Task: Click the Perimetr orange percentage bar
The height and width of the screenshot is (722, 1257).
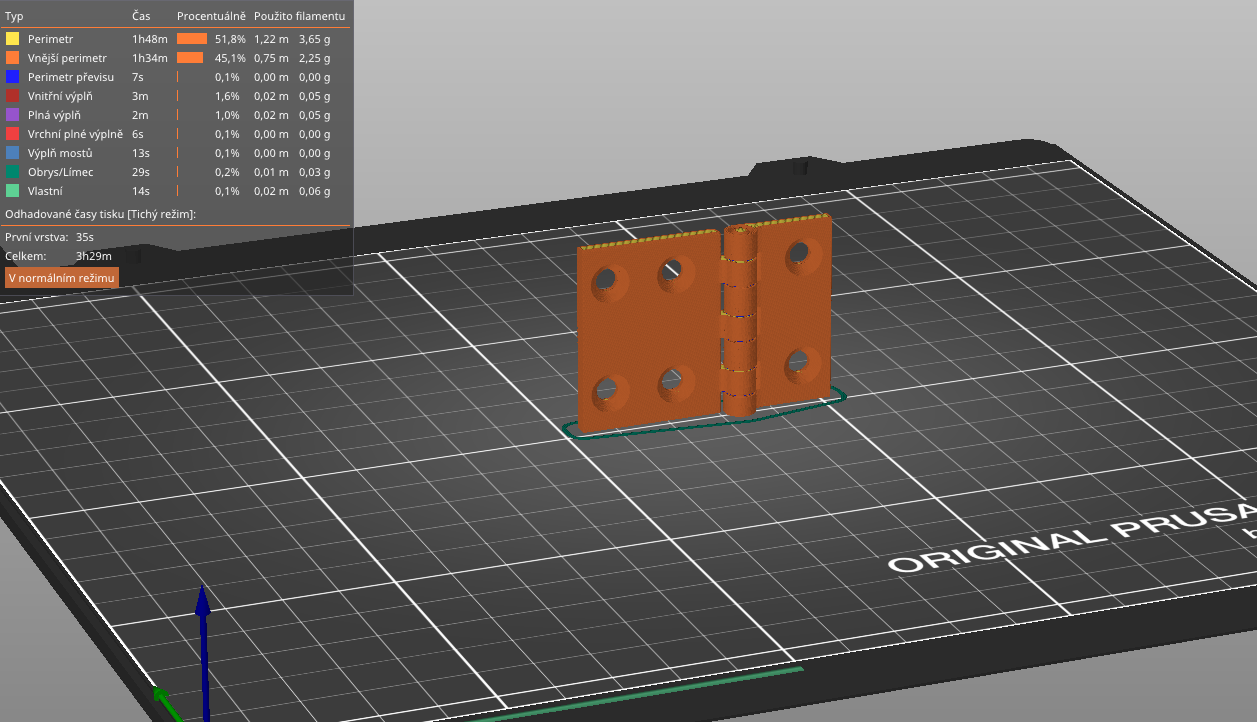Action: click(192, 38)
